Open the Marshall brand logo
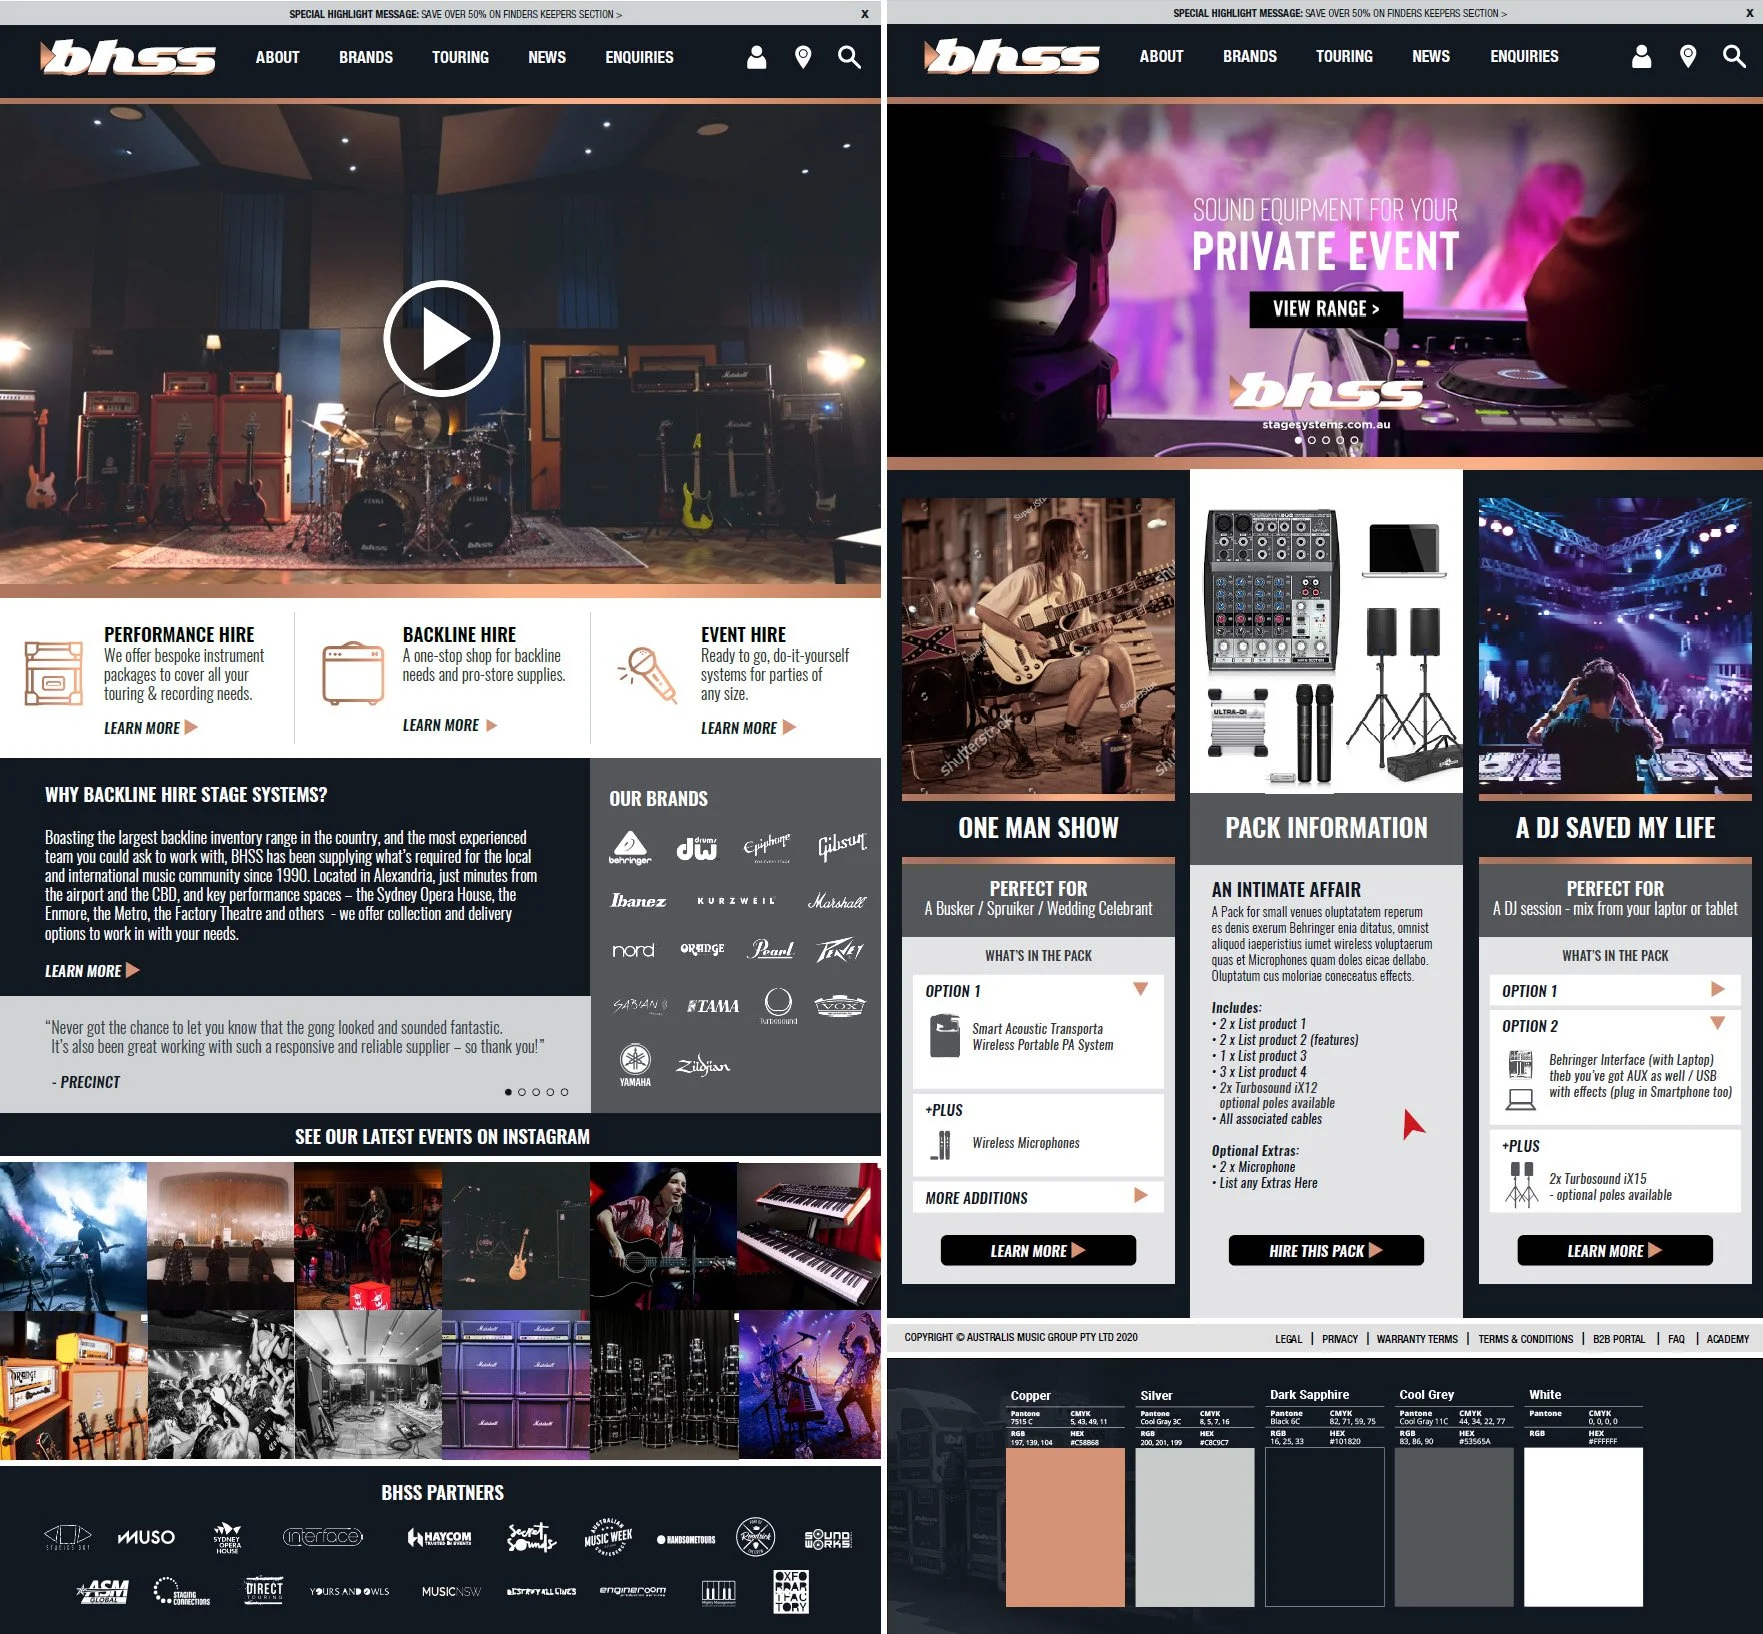The width and height of the screenshot is (1763, 1634). click(x=837, y=901)
